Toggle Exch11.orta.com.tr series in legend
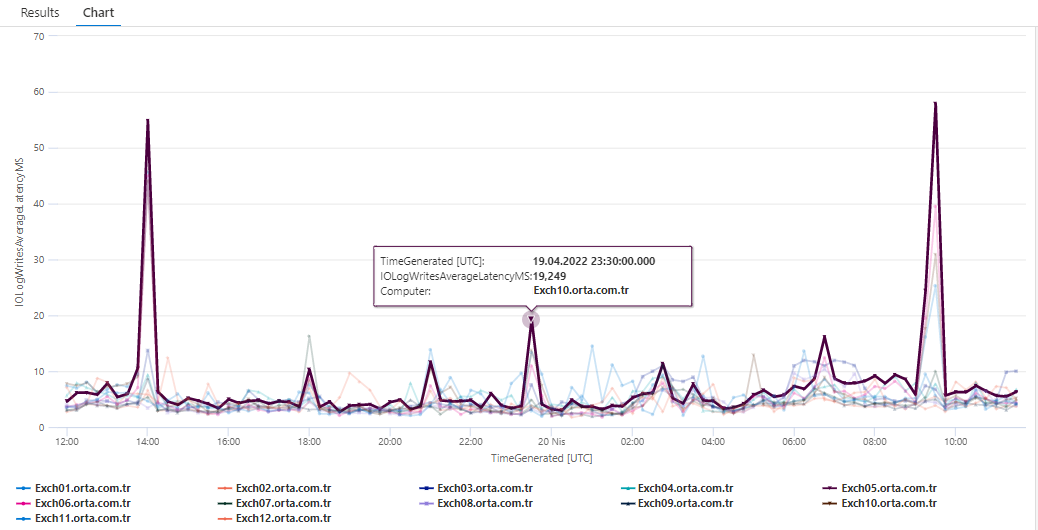1038x530 pixels. 73,518
